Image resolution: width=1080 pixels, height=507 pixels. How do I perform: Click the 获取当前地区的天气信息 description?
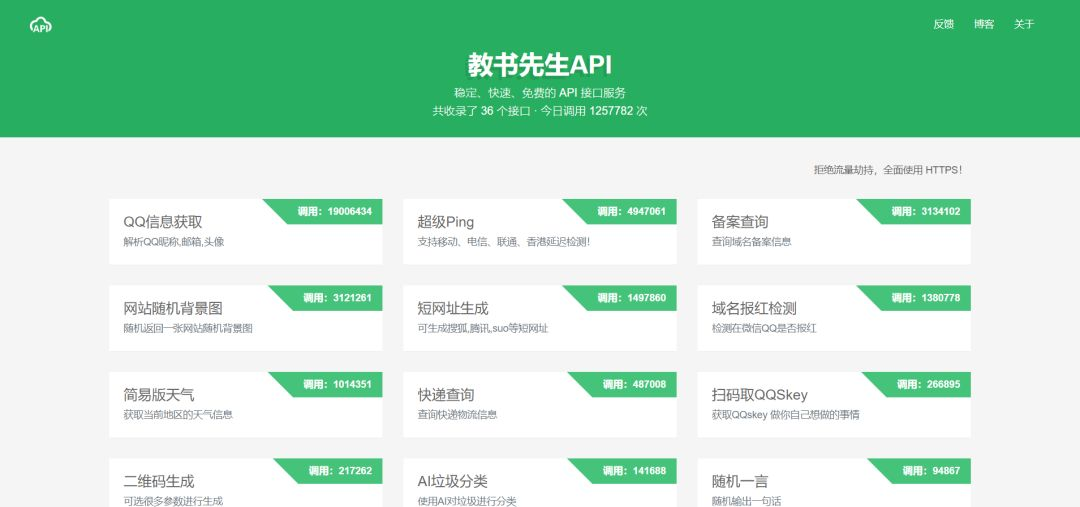tap(178, 415)
